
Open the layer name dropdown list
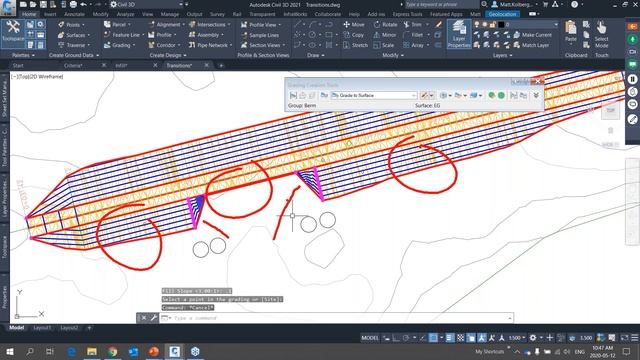pyautogui.click(x=556, y=24)
